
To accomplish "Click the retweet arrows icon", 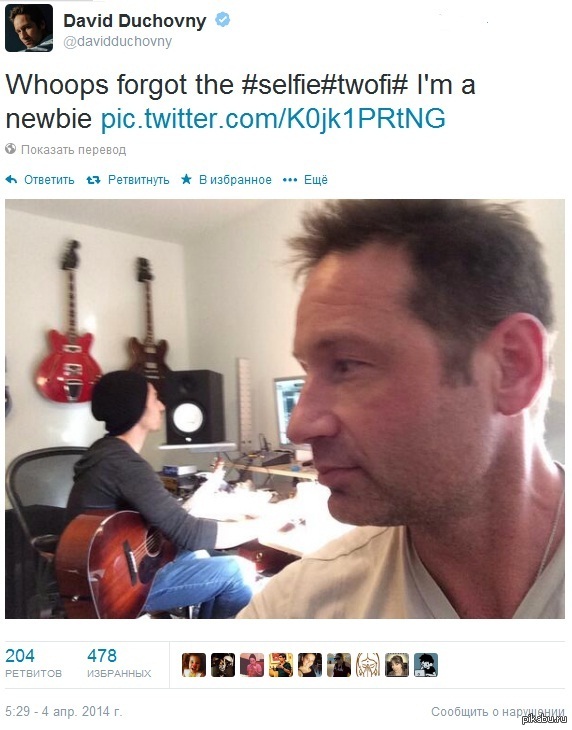I will point(94,180).
